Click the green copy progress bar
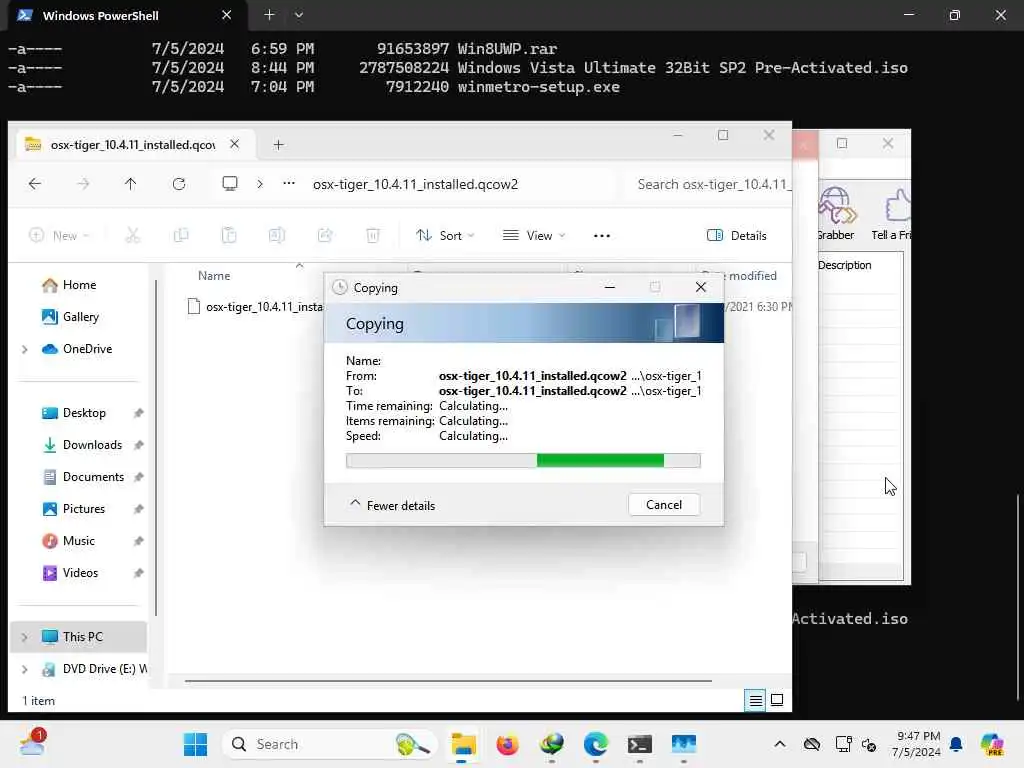 pos(523,460)
